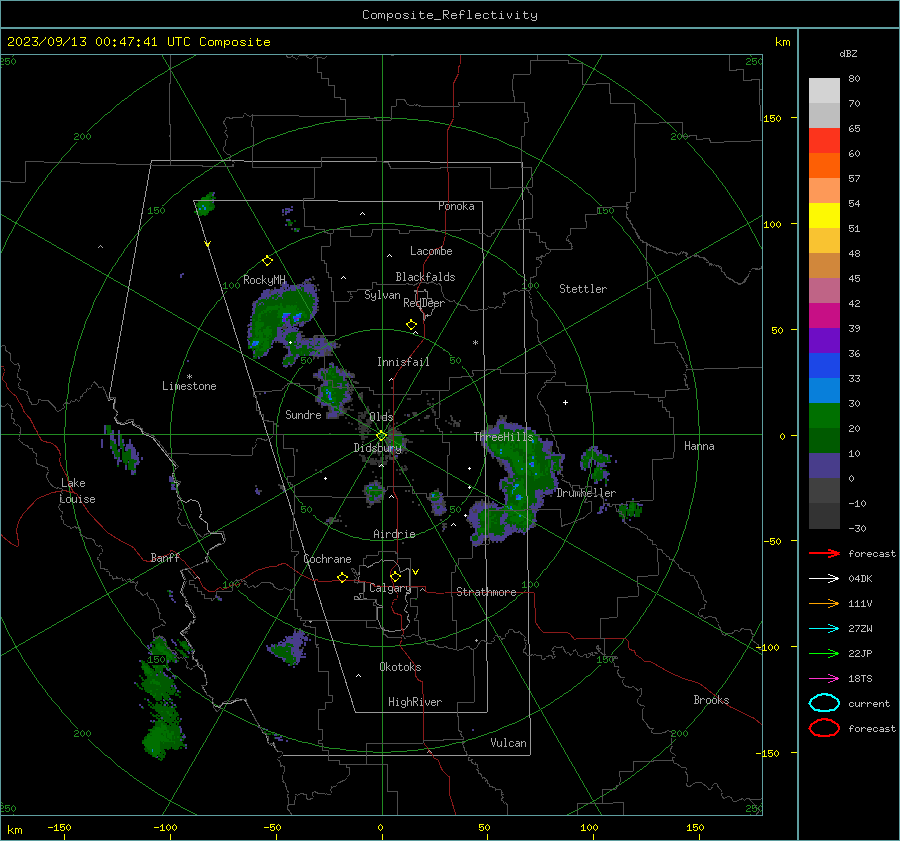Select the bright yellow 51–54 dBZ swatch

[x=824, y=216]
